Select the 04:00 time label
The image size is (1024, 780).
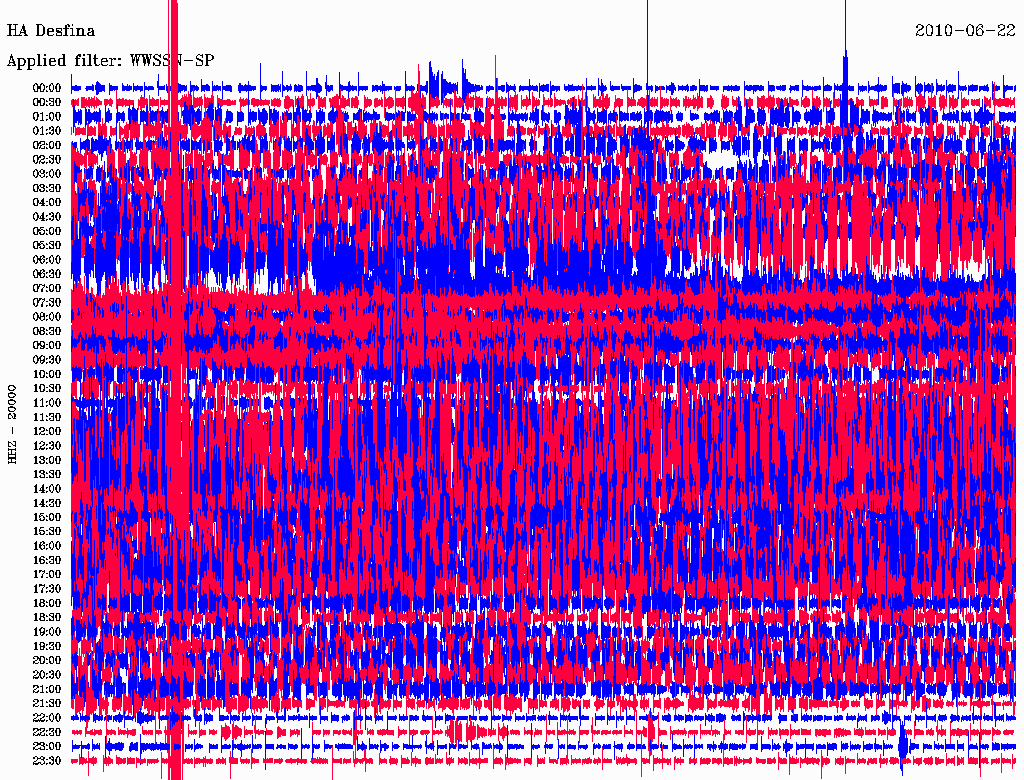(47, 203)
